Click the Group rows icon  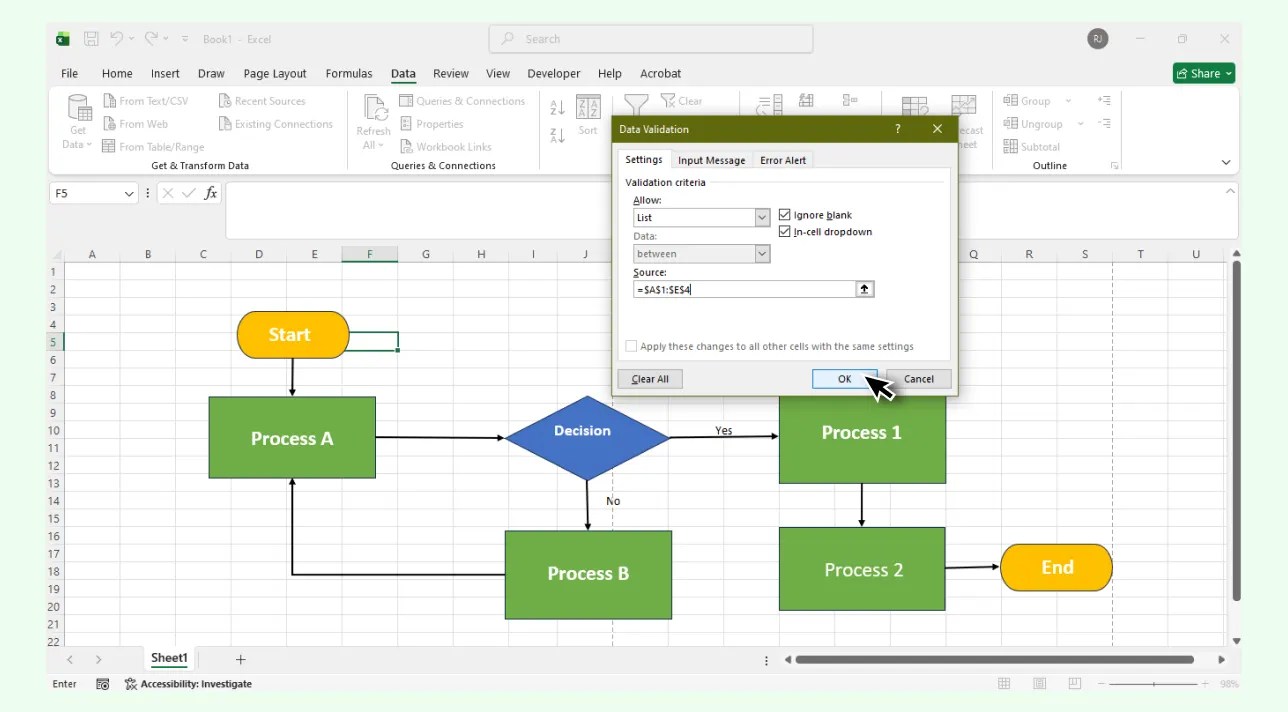tap(1010, 101)
